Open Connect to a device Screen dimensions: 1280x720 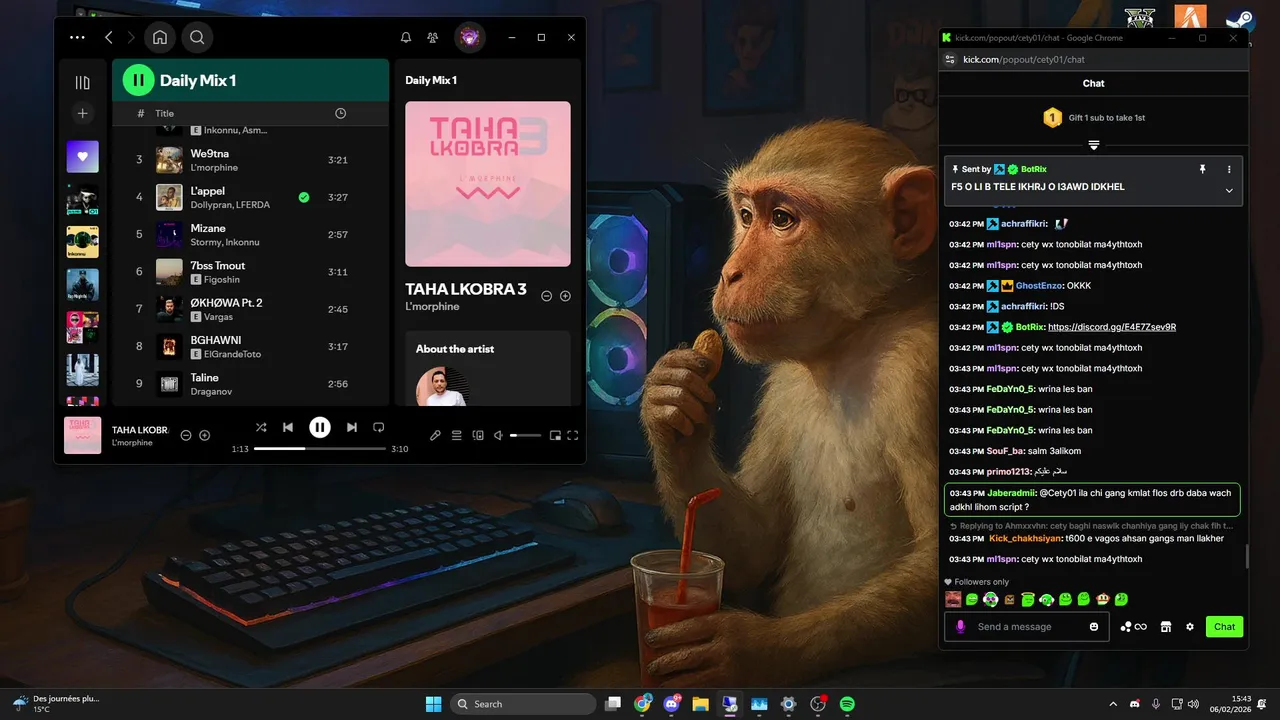pos(477,435)
